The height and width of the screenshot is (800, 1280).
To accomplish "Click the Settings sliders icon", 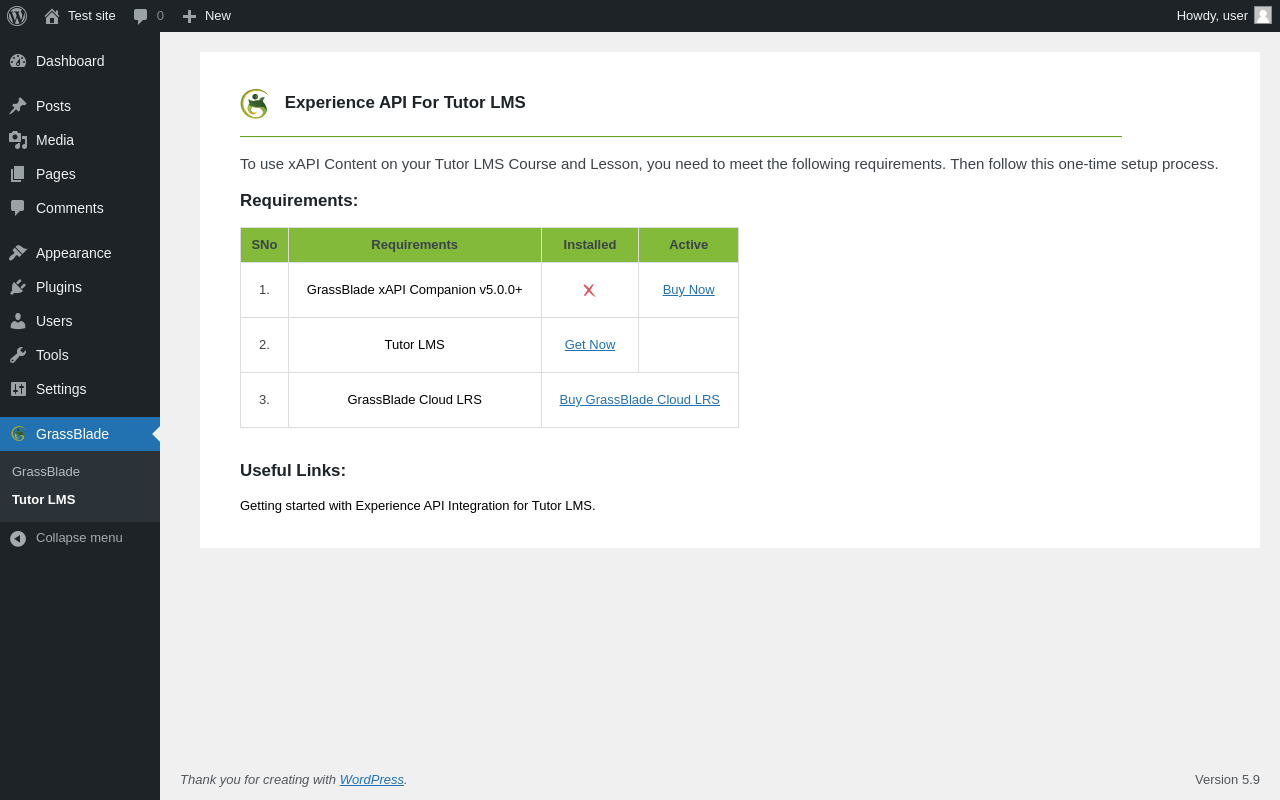I will tap(18, 389).
